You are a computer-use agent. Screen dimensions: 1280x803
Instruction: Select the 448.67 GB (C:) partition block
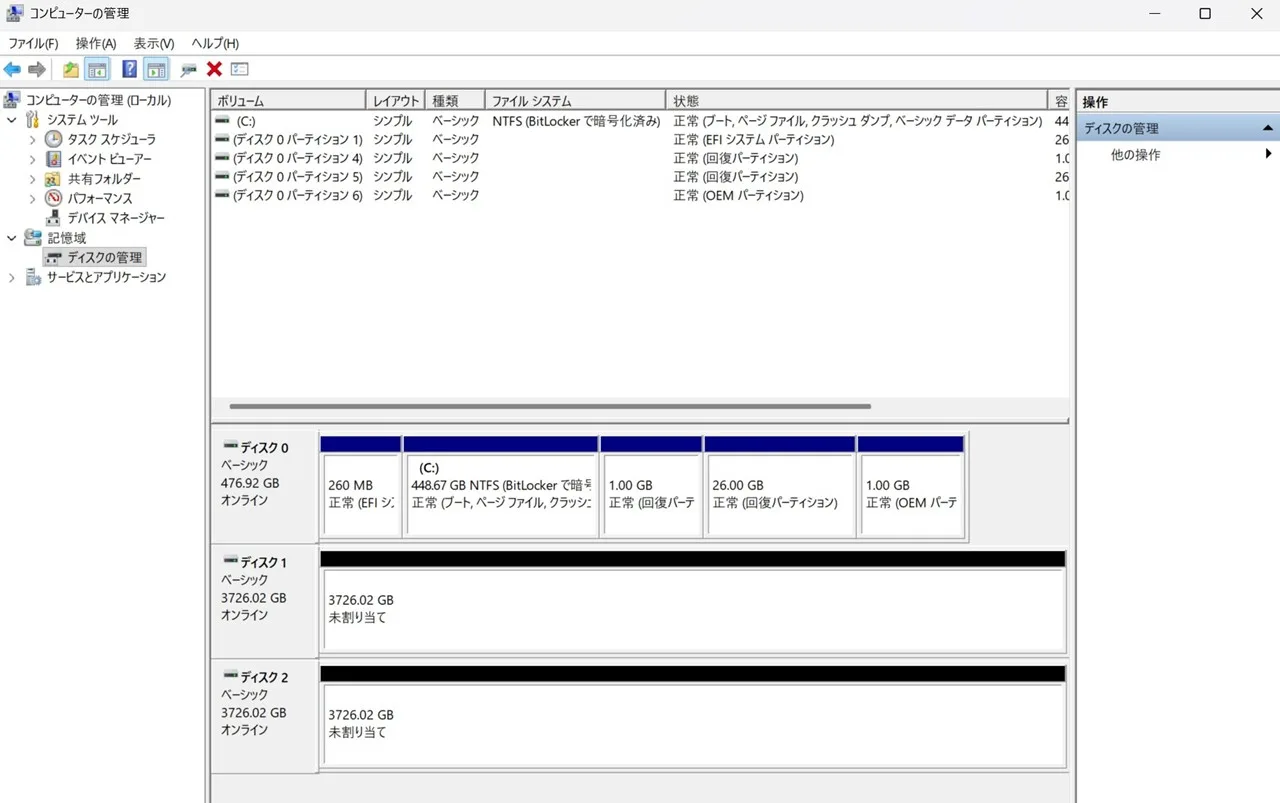click(500, 486)
